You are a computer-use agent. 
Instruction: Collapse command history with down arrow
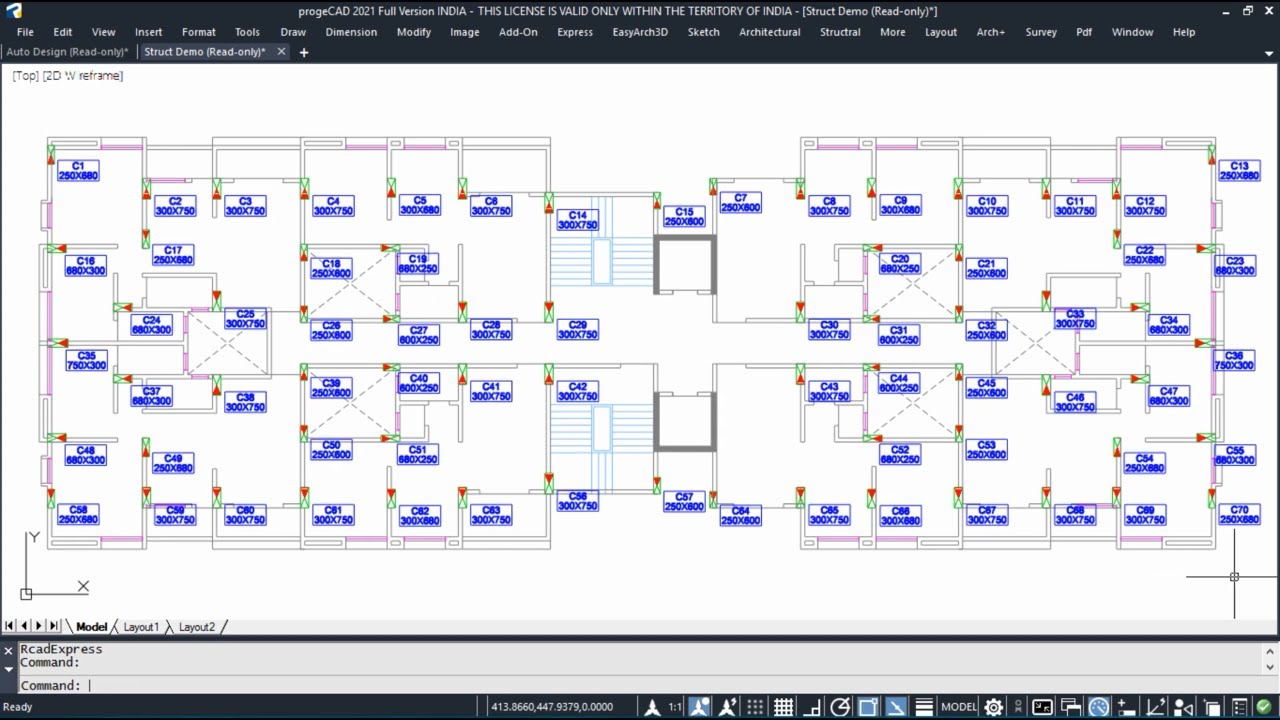[1270, 666]
